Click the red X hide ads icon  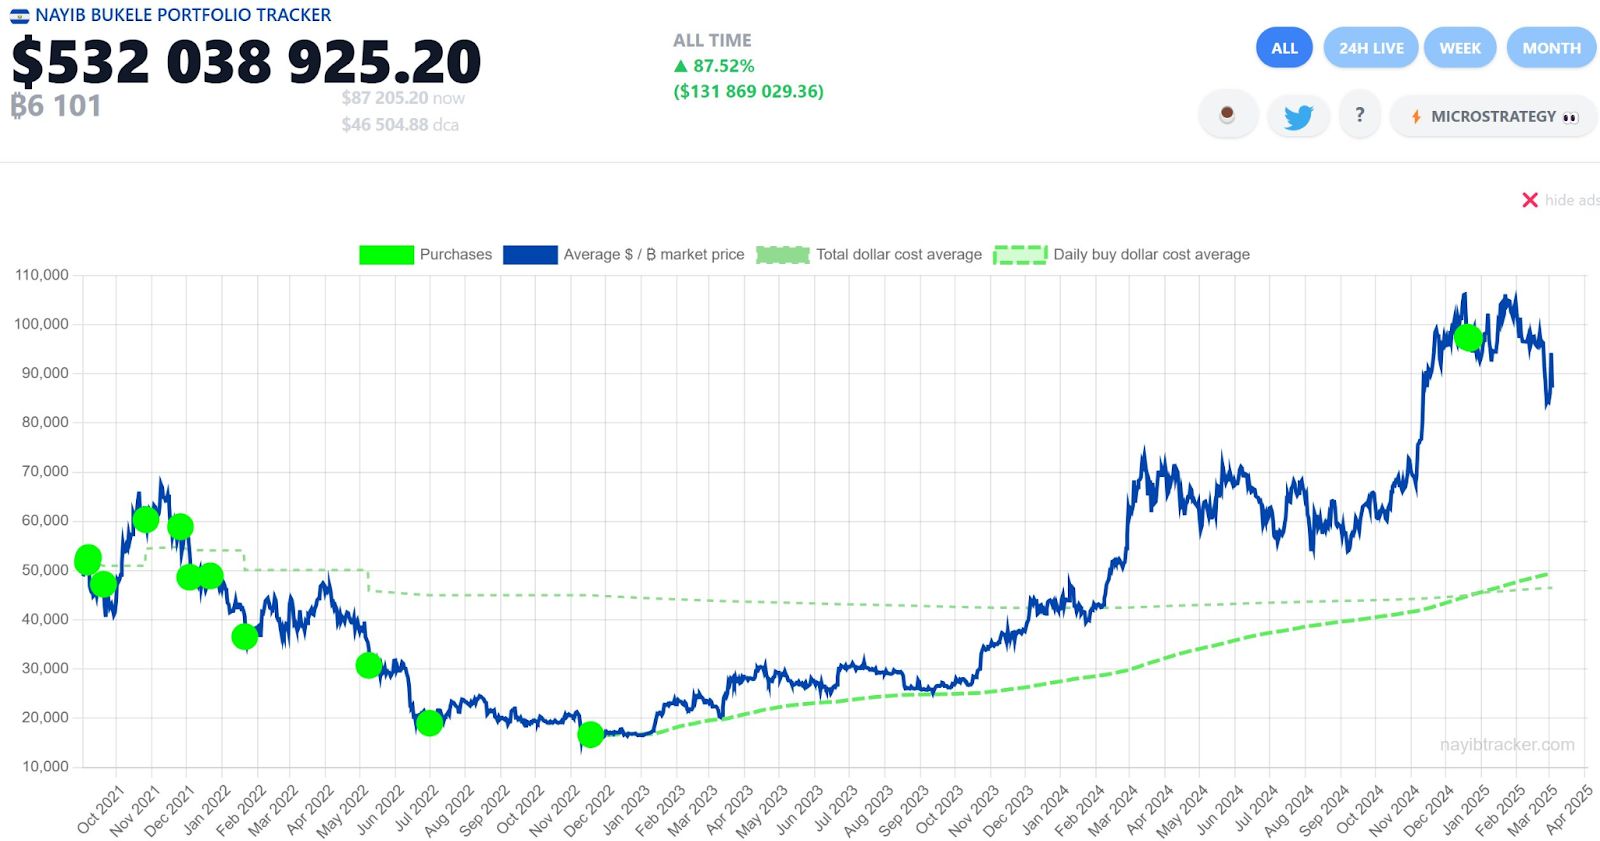click(x=1530, y=200)
